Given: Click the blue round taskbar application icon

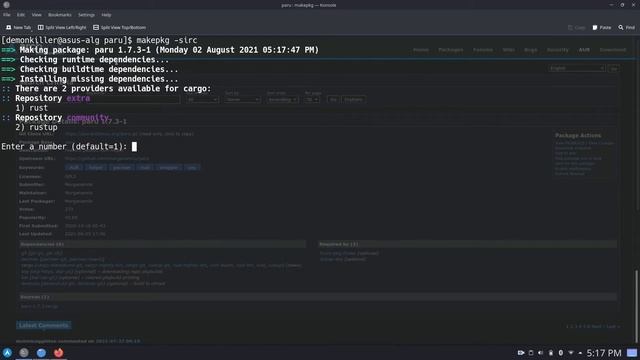Looking at the screenshot, I should [x=41, y=353].
